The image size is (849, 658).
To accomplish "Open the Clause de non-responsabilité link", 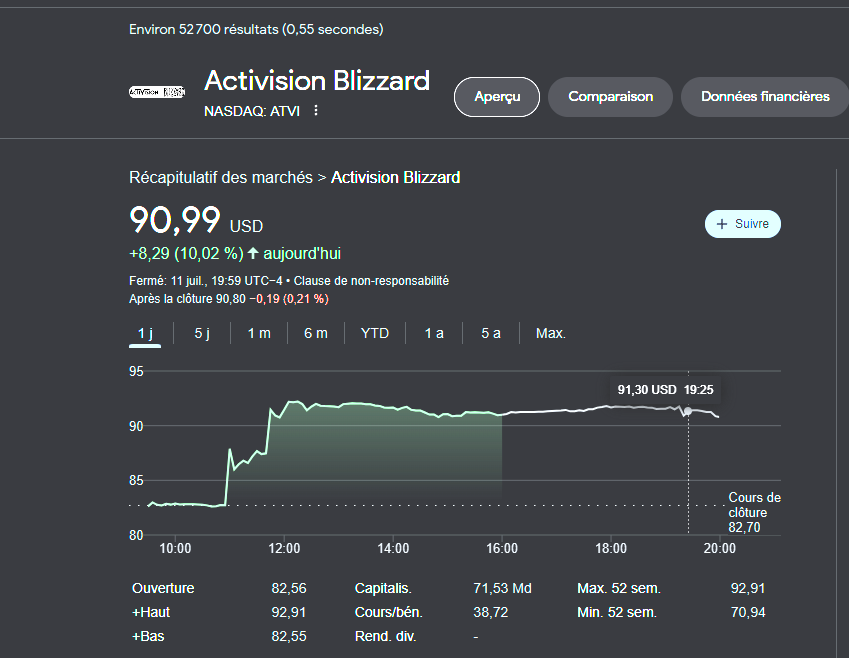I will [371, 281].
